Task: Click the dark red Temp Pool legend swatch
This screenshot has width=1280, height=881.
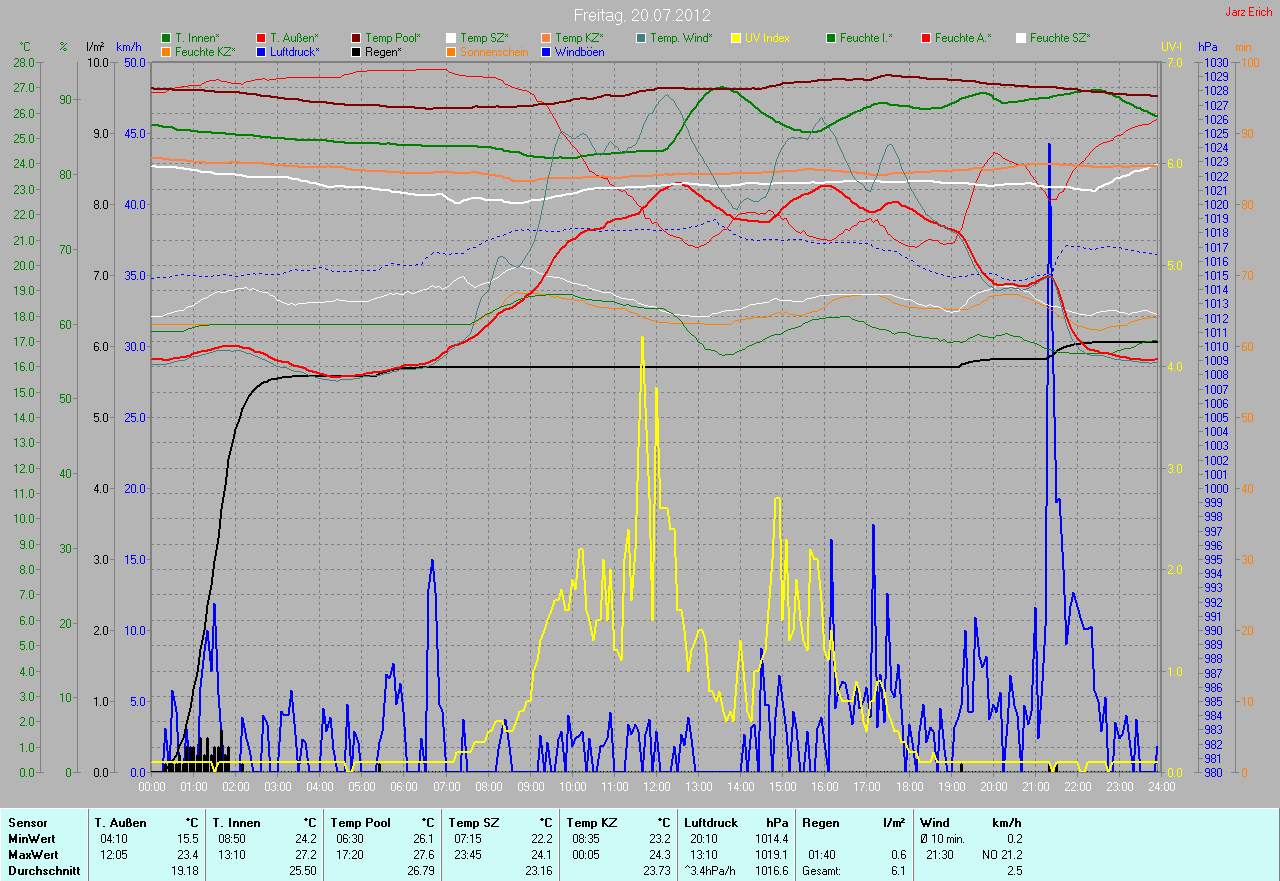Action: click(356, 38)
